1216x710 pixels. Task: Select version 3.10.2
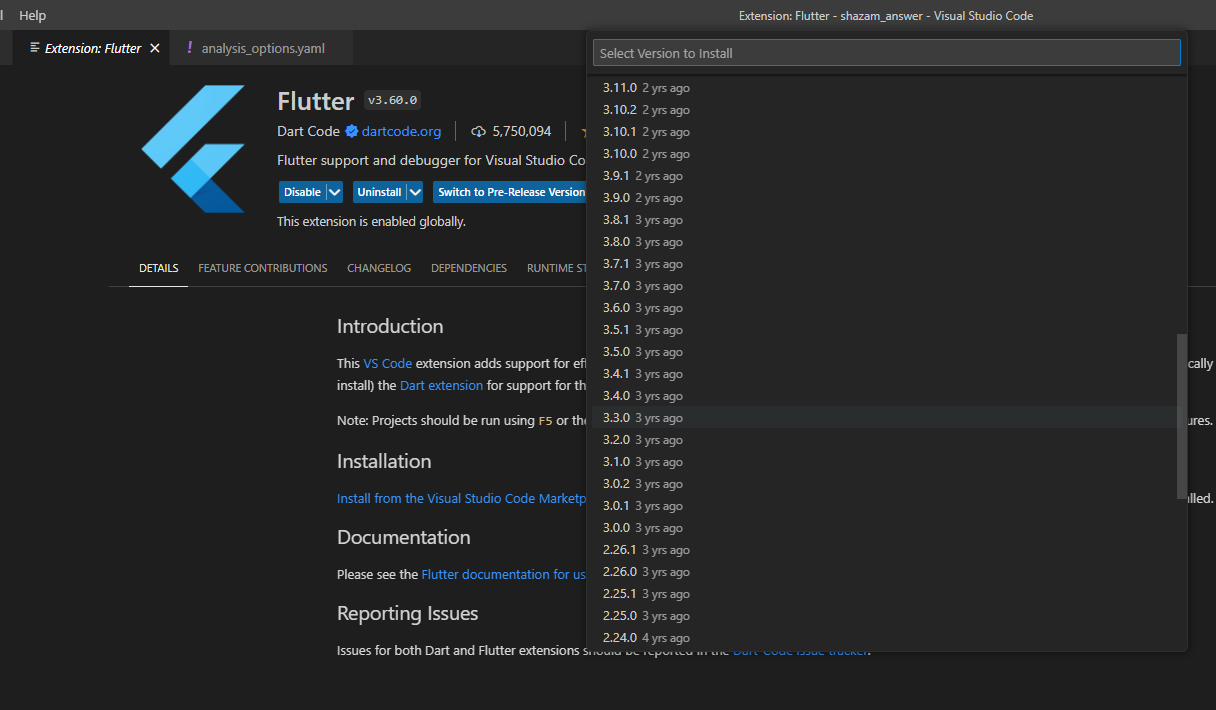pos(887,110)
